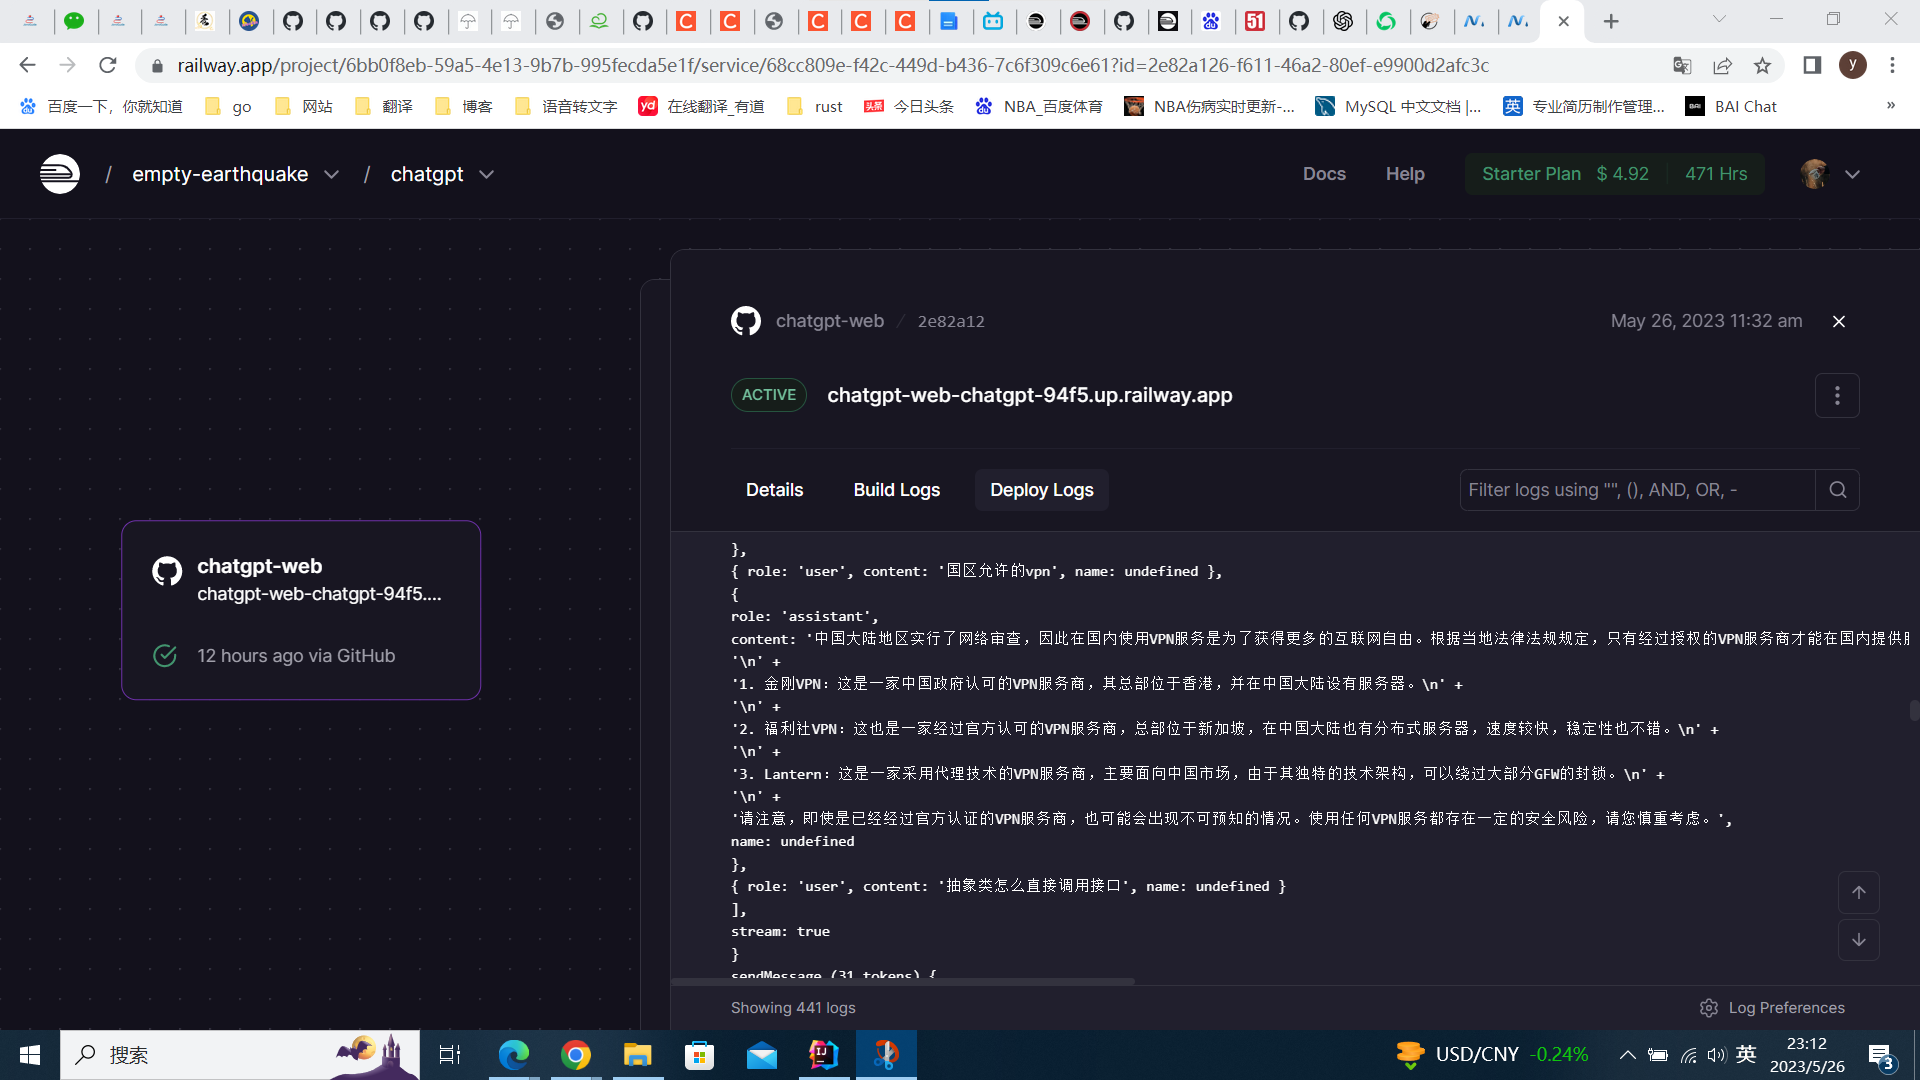Click the 12 hours ago via GitHub text

(x=296, y=656)
